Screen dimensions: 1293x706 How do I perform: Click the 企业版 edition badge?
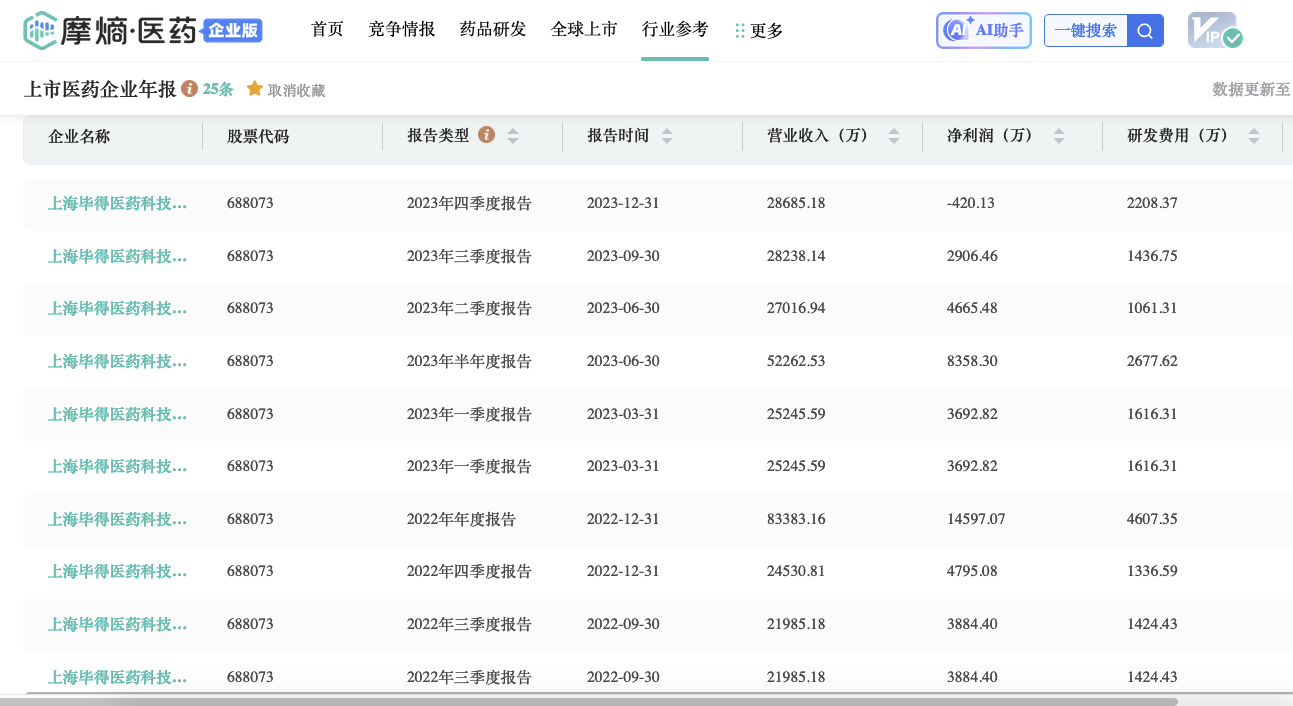coord(233,31)
